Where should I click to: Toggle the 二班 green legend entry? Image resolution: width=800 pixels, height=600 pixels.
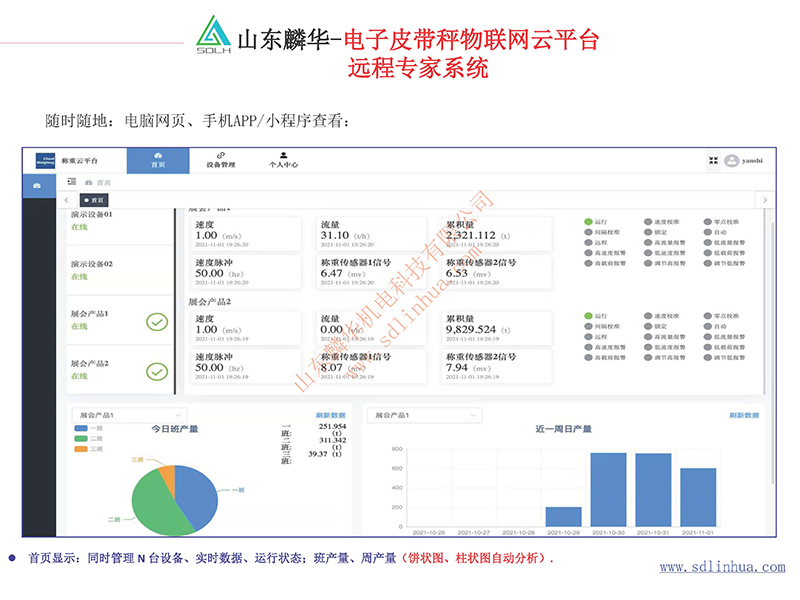[88, 438]
